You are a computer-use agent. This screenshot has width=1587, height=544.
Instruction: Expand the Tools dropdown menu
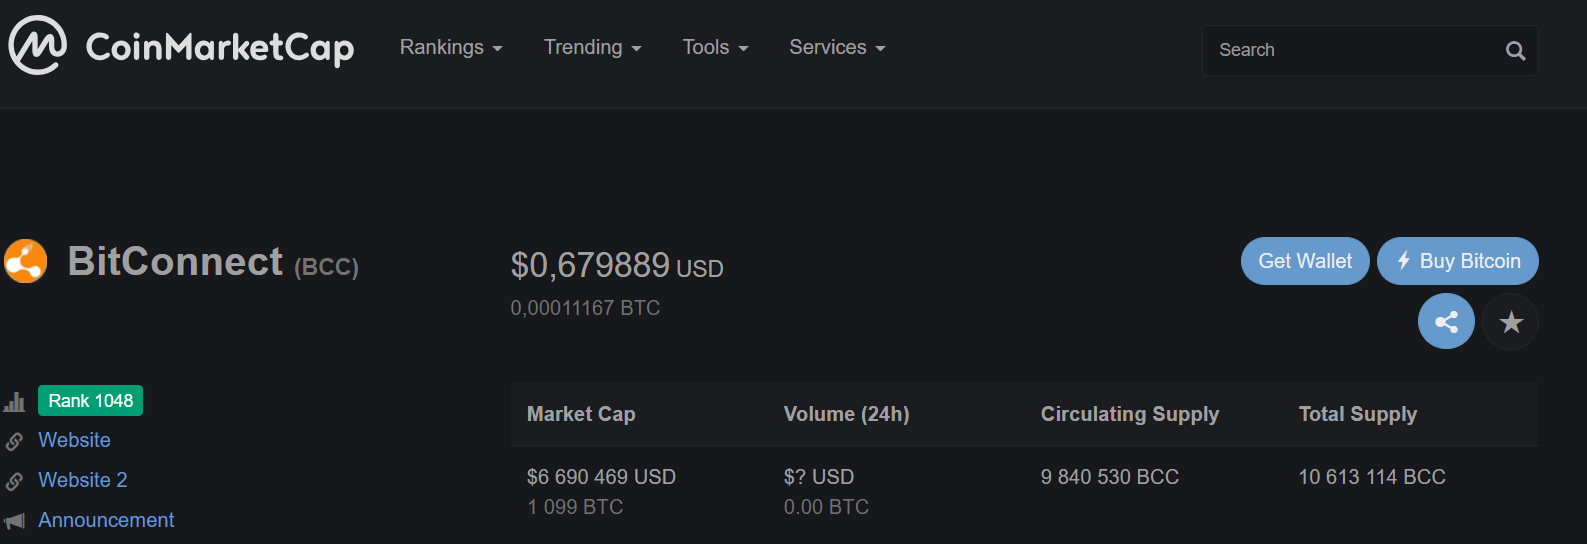coord(715,47)
